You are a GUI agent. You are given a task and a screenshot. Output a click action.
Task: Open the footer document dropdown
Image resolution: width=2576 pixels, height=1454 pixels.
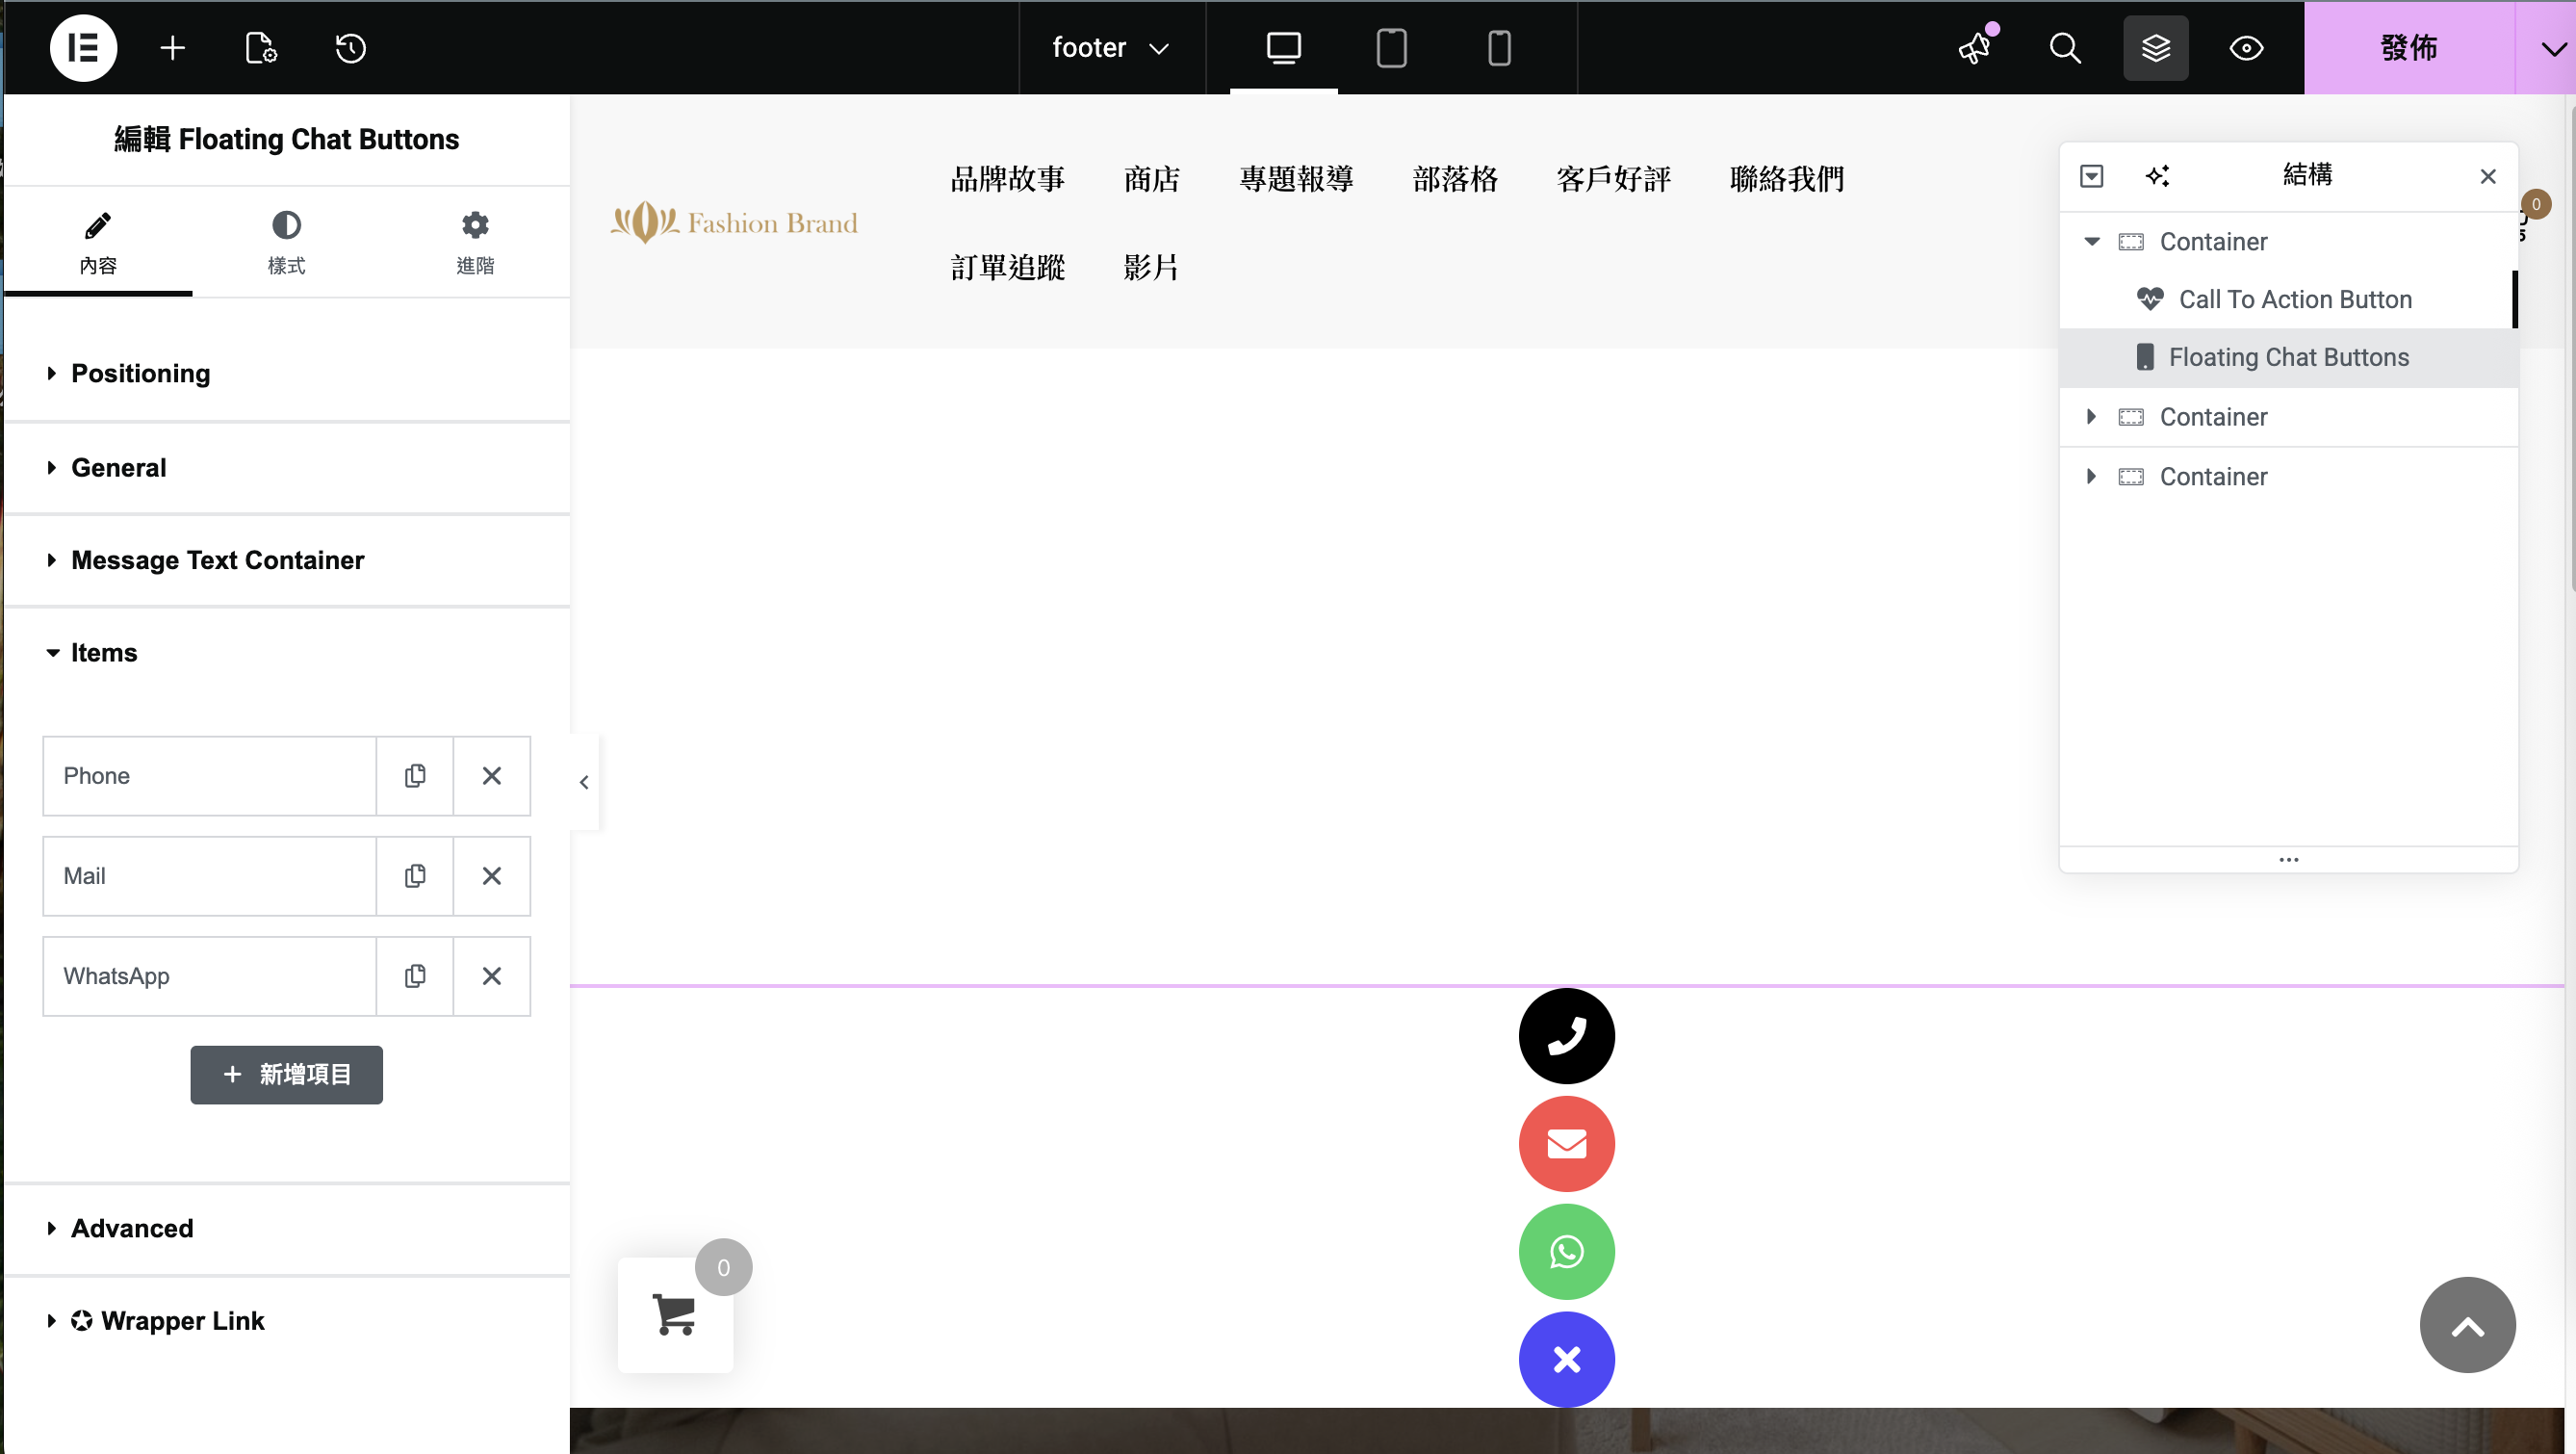1110,47
